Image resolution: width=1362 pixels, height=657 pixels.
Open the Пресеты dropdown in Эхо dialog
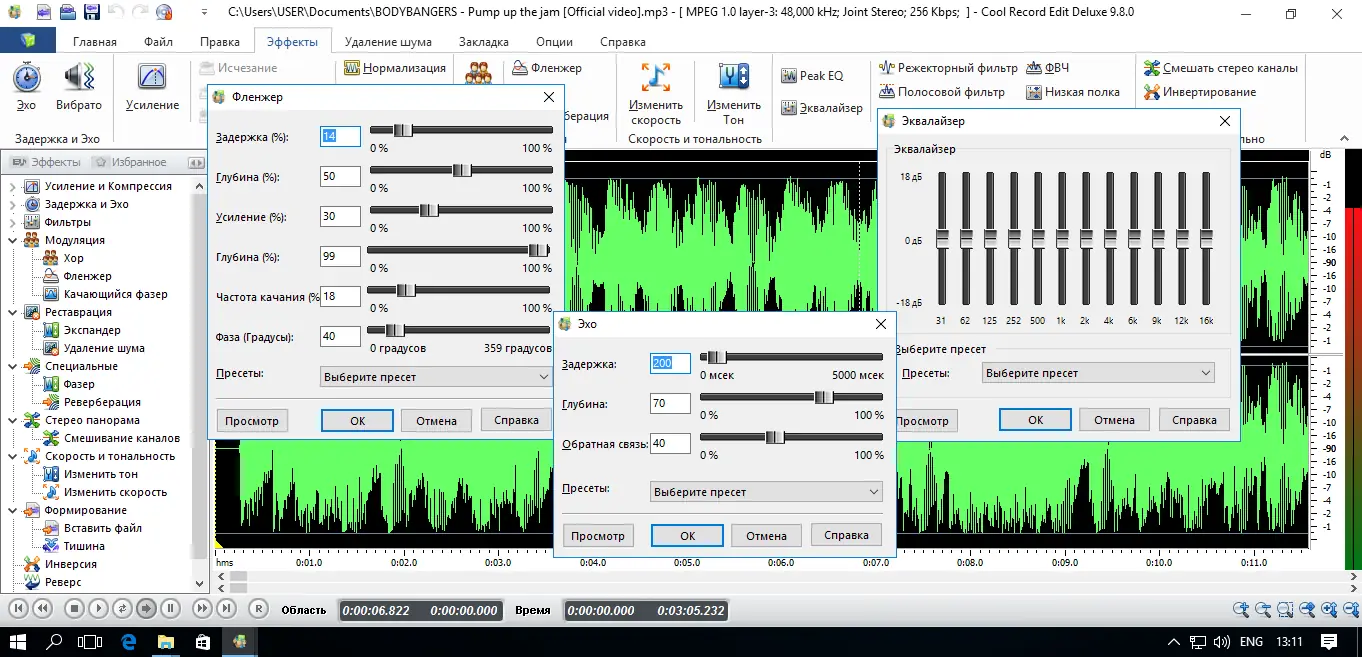click(x=767, y=492)
